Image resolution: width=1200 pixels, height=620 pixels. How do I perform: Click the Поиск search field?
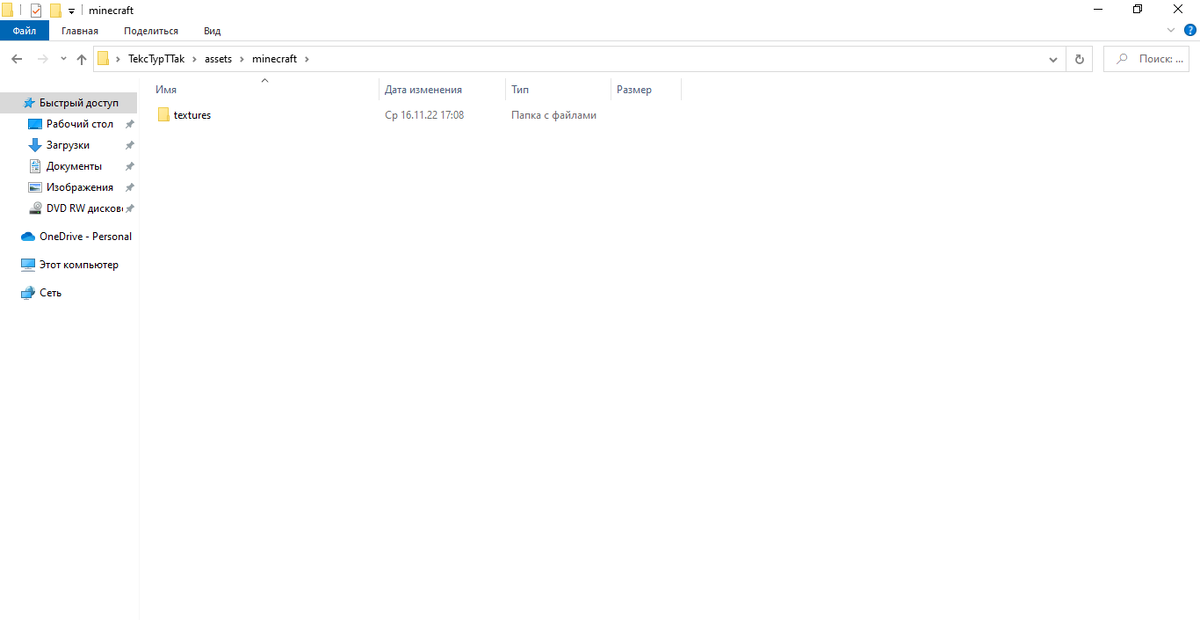coord(1147,59)
